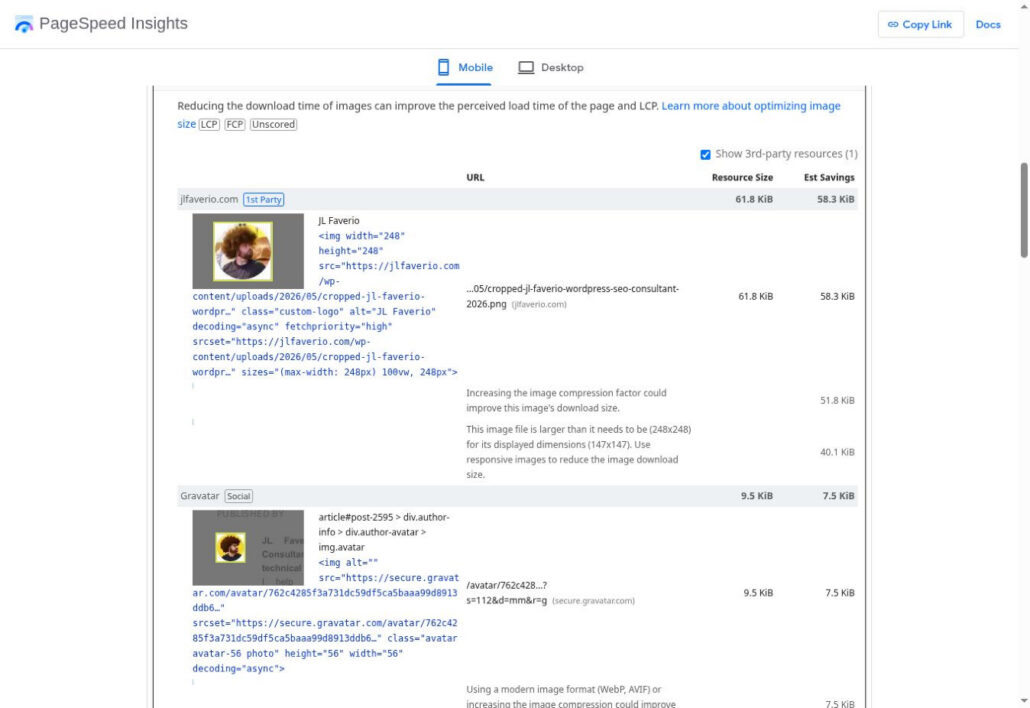Click the secure.gravatar.com avatar URL
This screenshot has width=1030, height=708.
(506, 593)
